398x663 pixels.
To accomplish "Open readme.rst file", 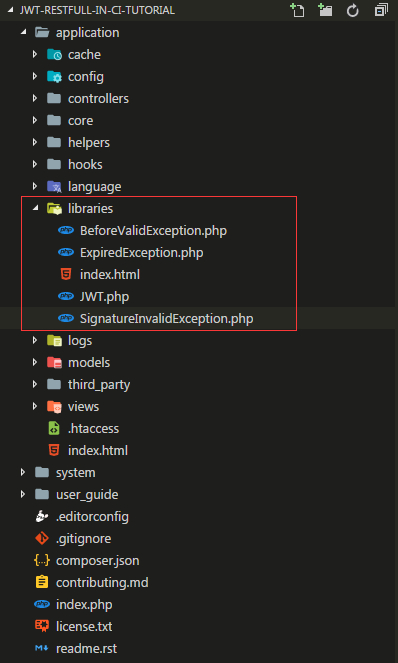I will pos(87,649).
